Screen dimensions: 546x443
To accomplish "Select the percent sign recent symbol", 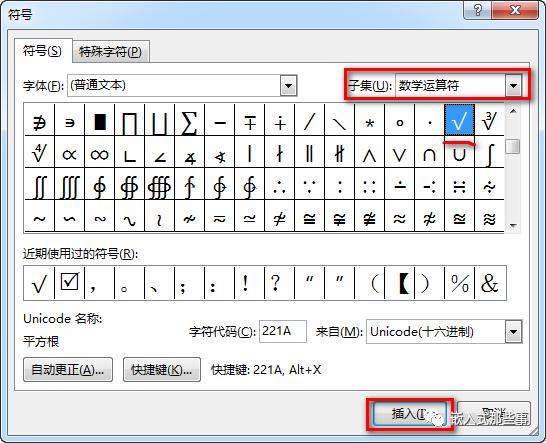I will [460, 283].
